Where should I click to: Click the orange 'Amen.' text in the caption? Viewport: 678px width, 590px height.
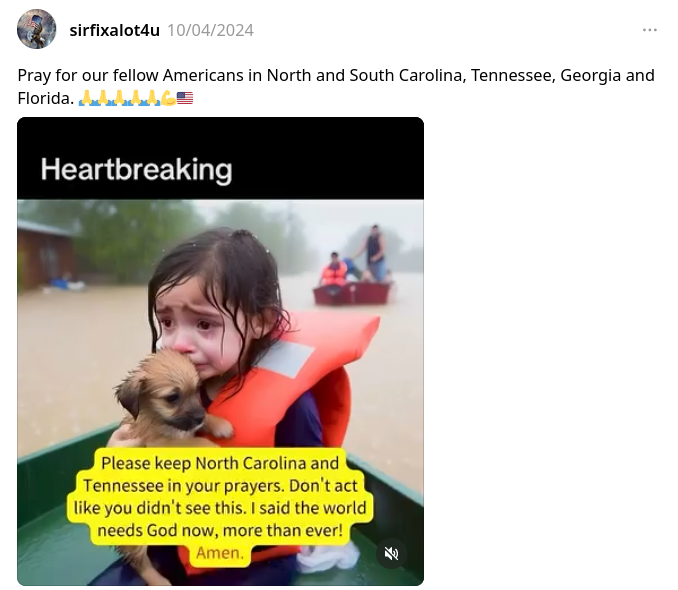point(220,553)
